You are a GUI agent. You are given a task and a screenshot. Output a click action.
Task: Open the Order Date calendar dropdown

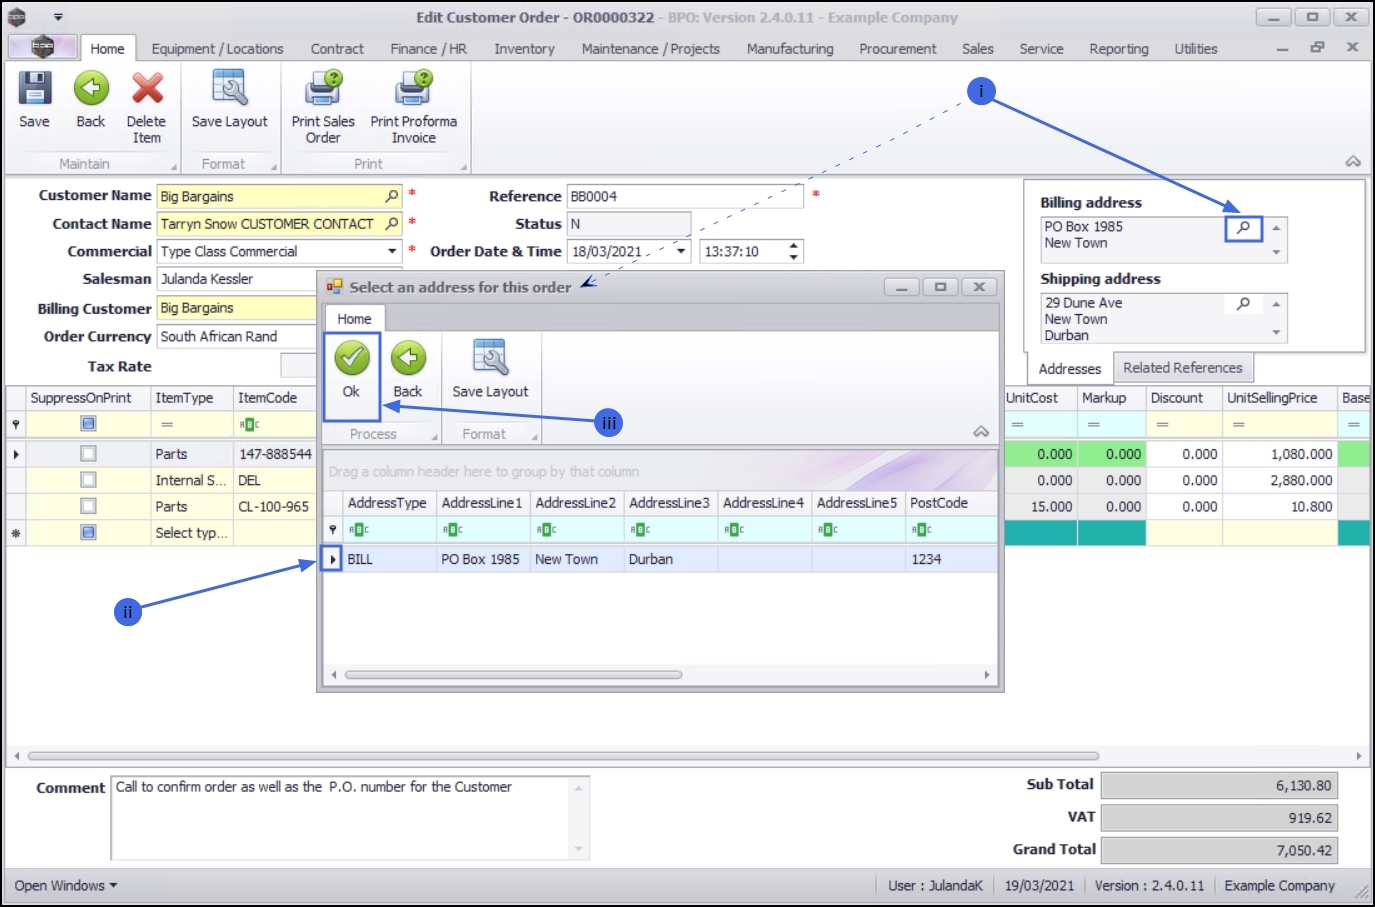pos(682,252)
